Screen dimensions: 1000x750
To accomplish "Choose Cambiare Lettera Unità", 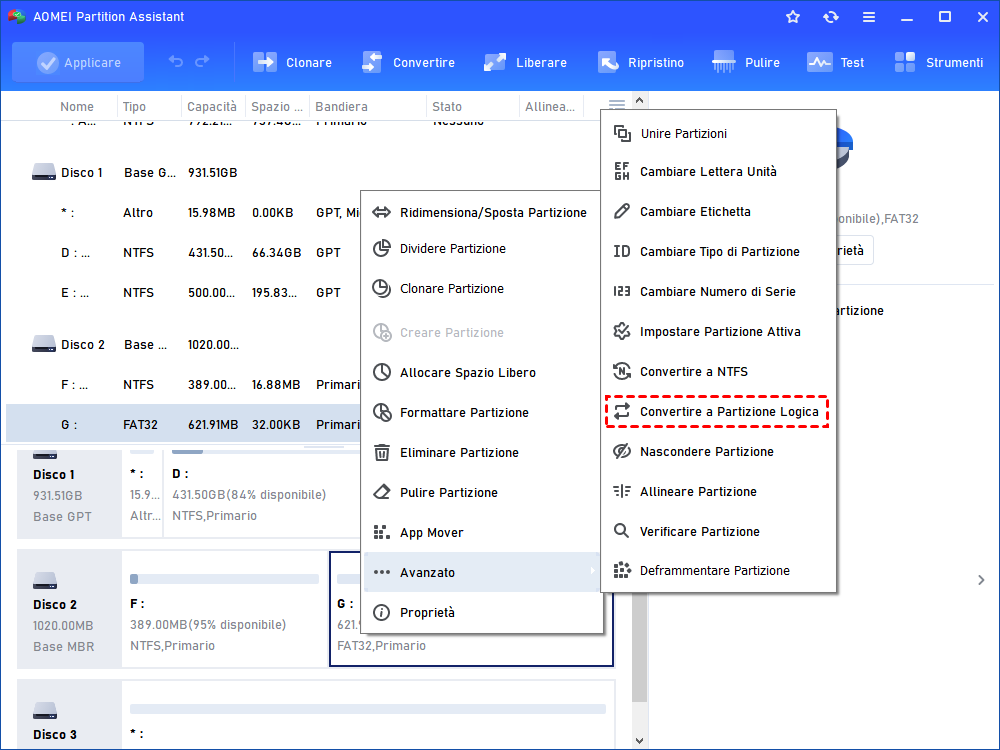I will pyautogui.click(x=718, y=172).
